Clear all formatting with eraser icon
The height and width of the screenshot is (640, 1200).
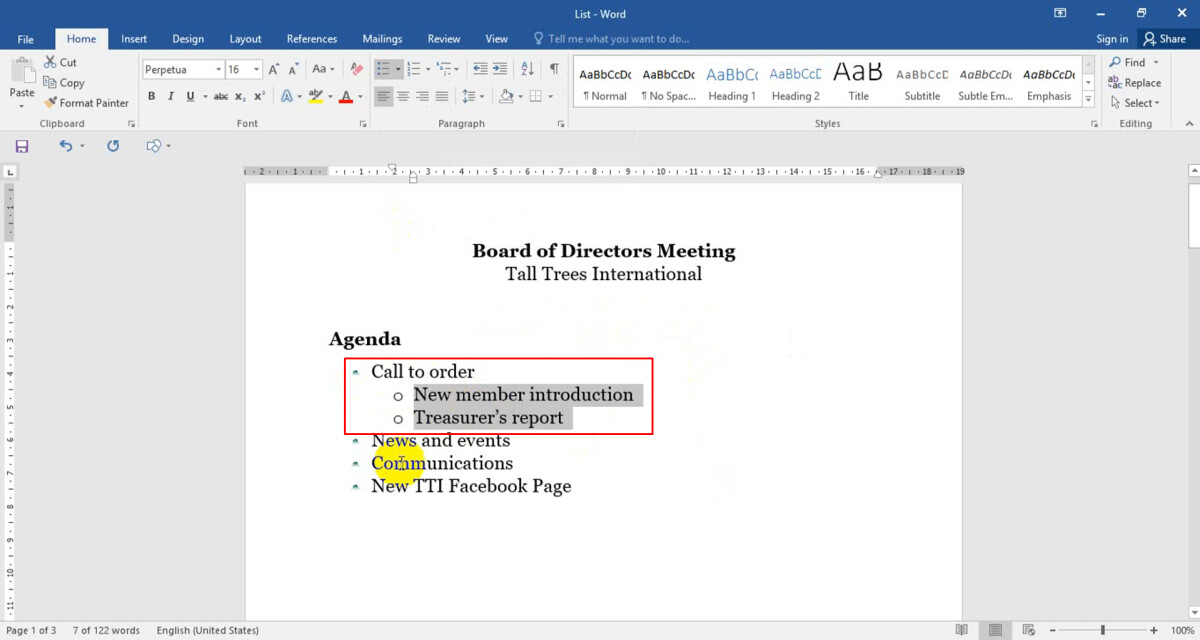click(356, 69)
